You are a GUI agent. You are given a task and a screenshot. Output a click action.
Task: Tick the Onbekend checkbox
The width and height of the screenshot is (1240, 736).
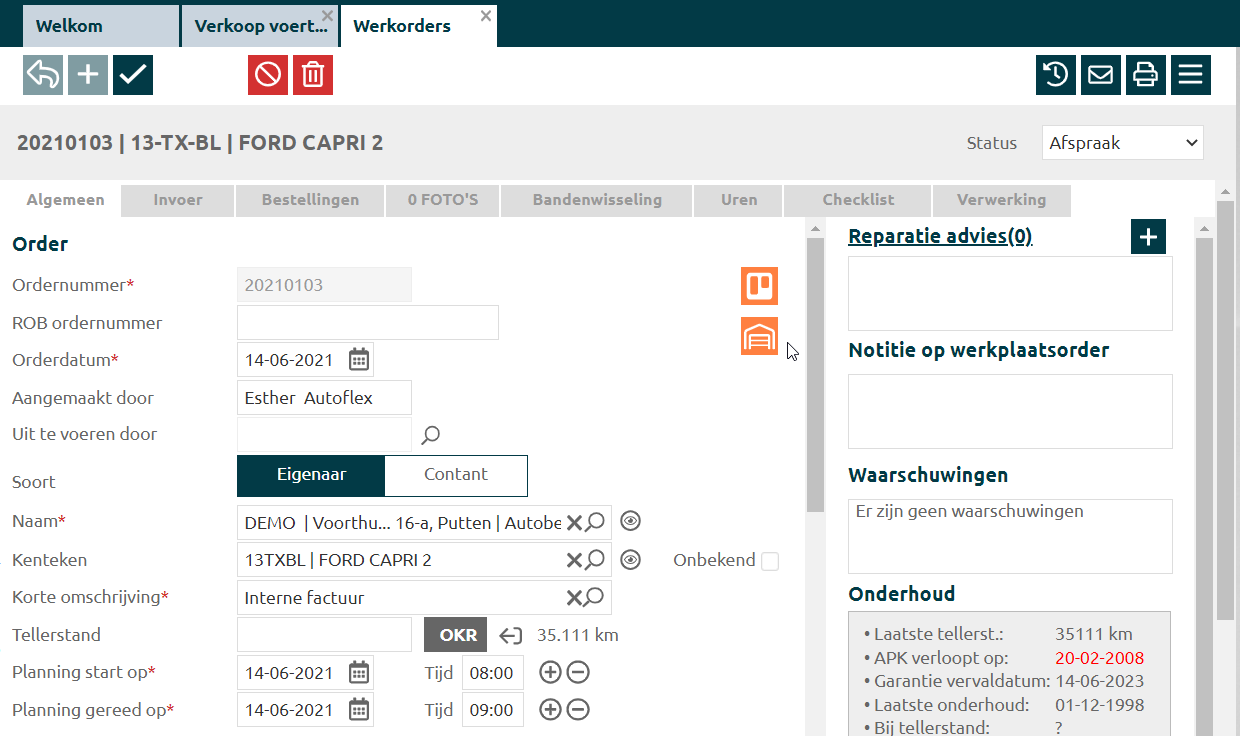point(770,561)
